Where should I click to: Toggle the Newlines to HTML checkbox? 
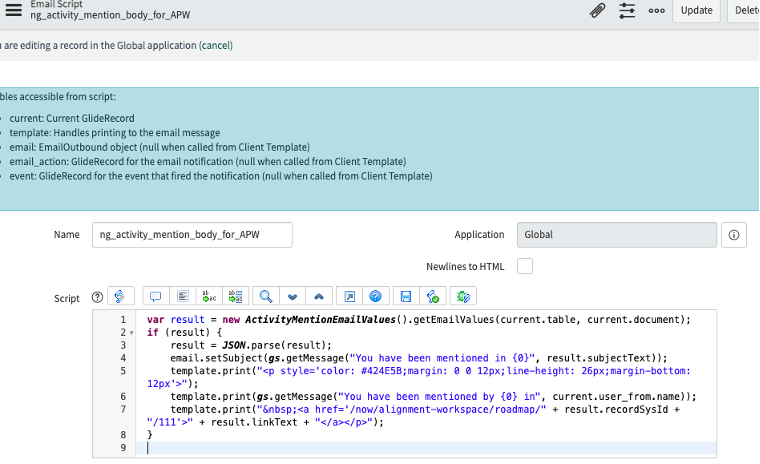point(524,266)
